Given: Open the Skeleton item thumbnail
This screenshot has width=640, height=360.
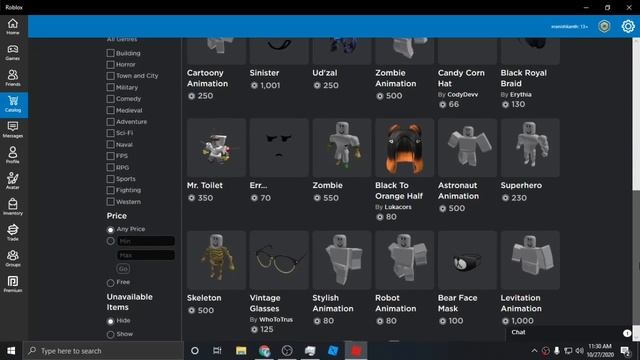Looking at the screenshot, I should tap(216, 260).
